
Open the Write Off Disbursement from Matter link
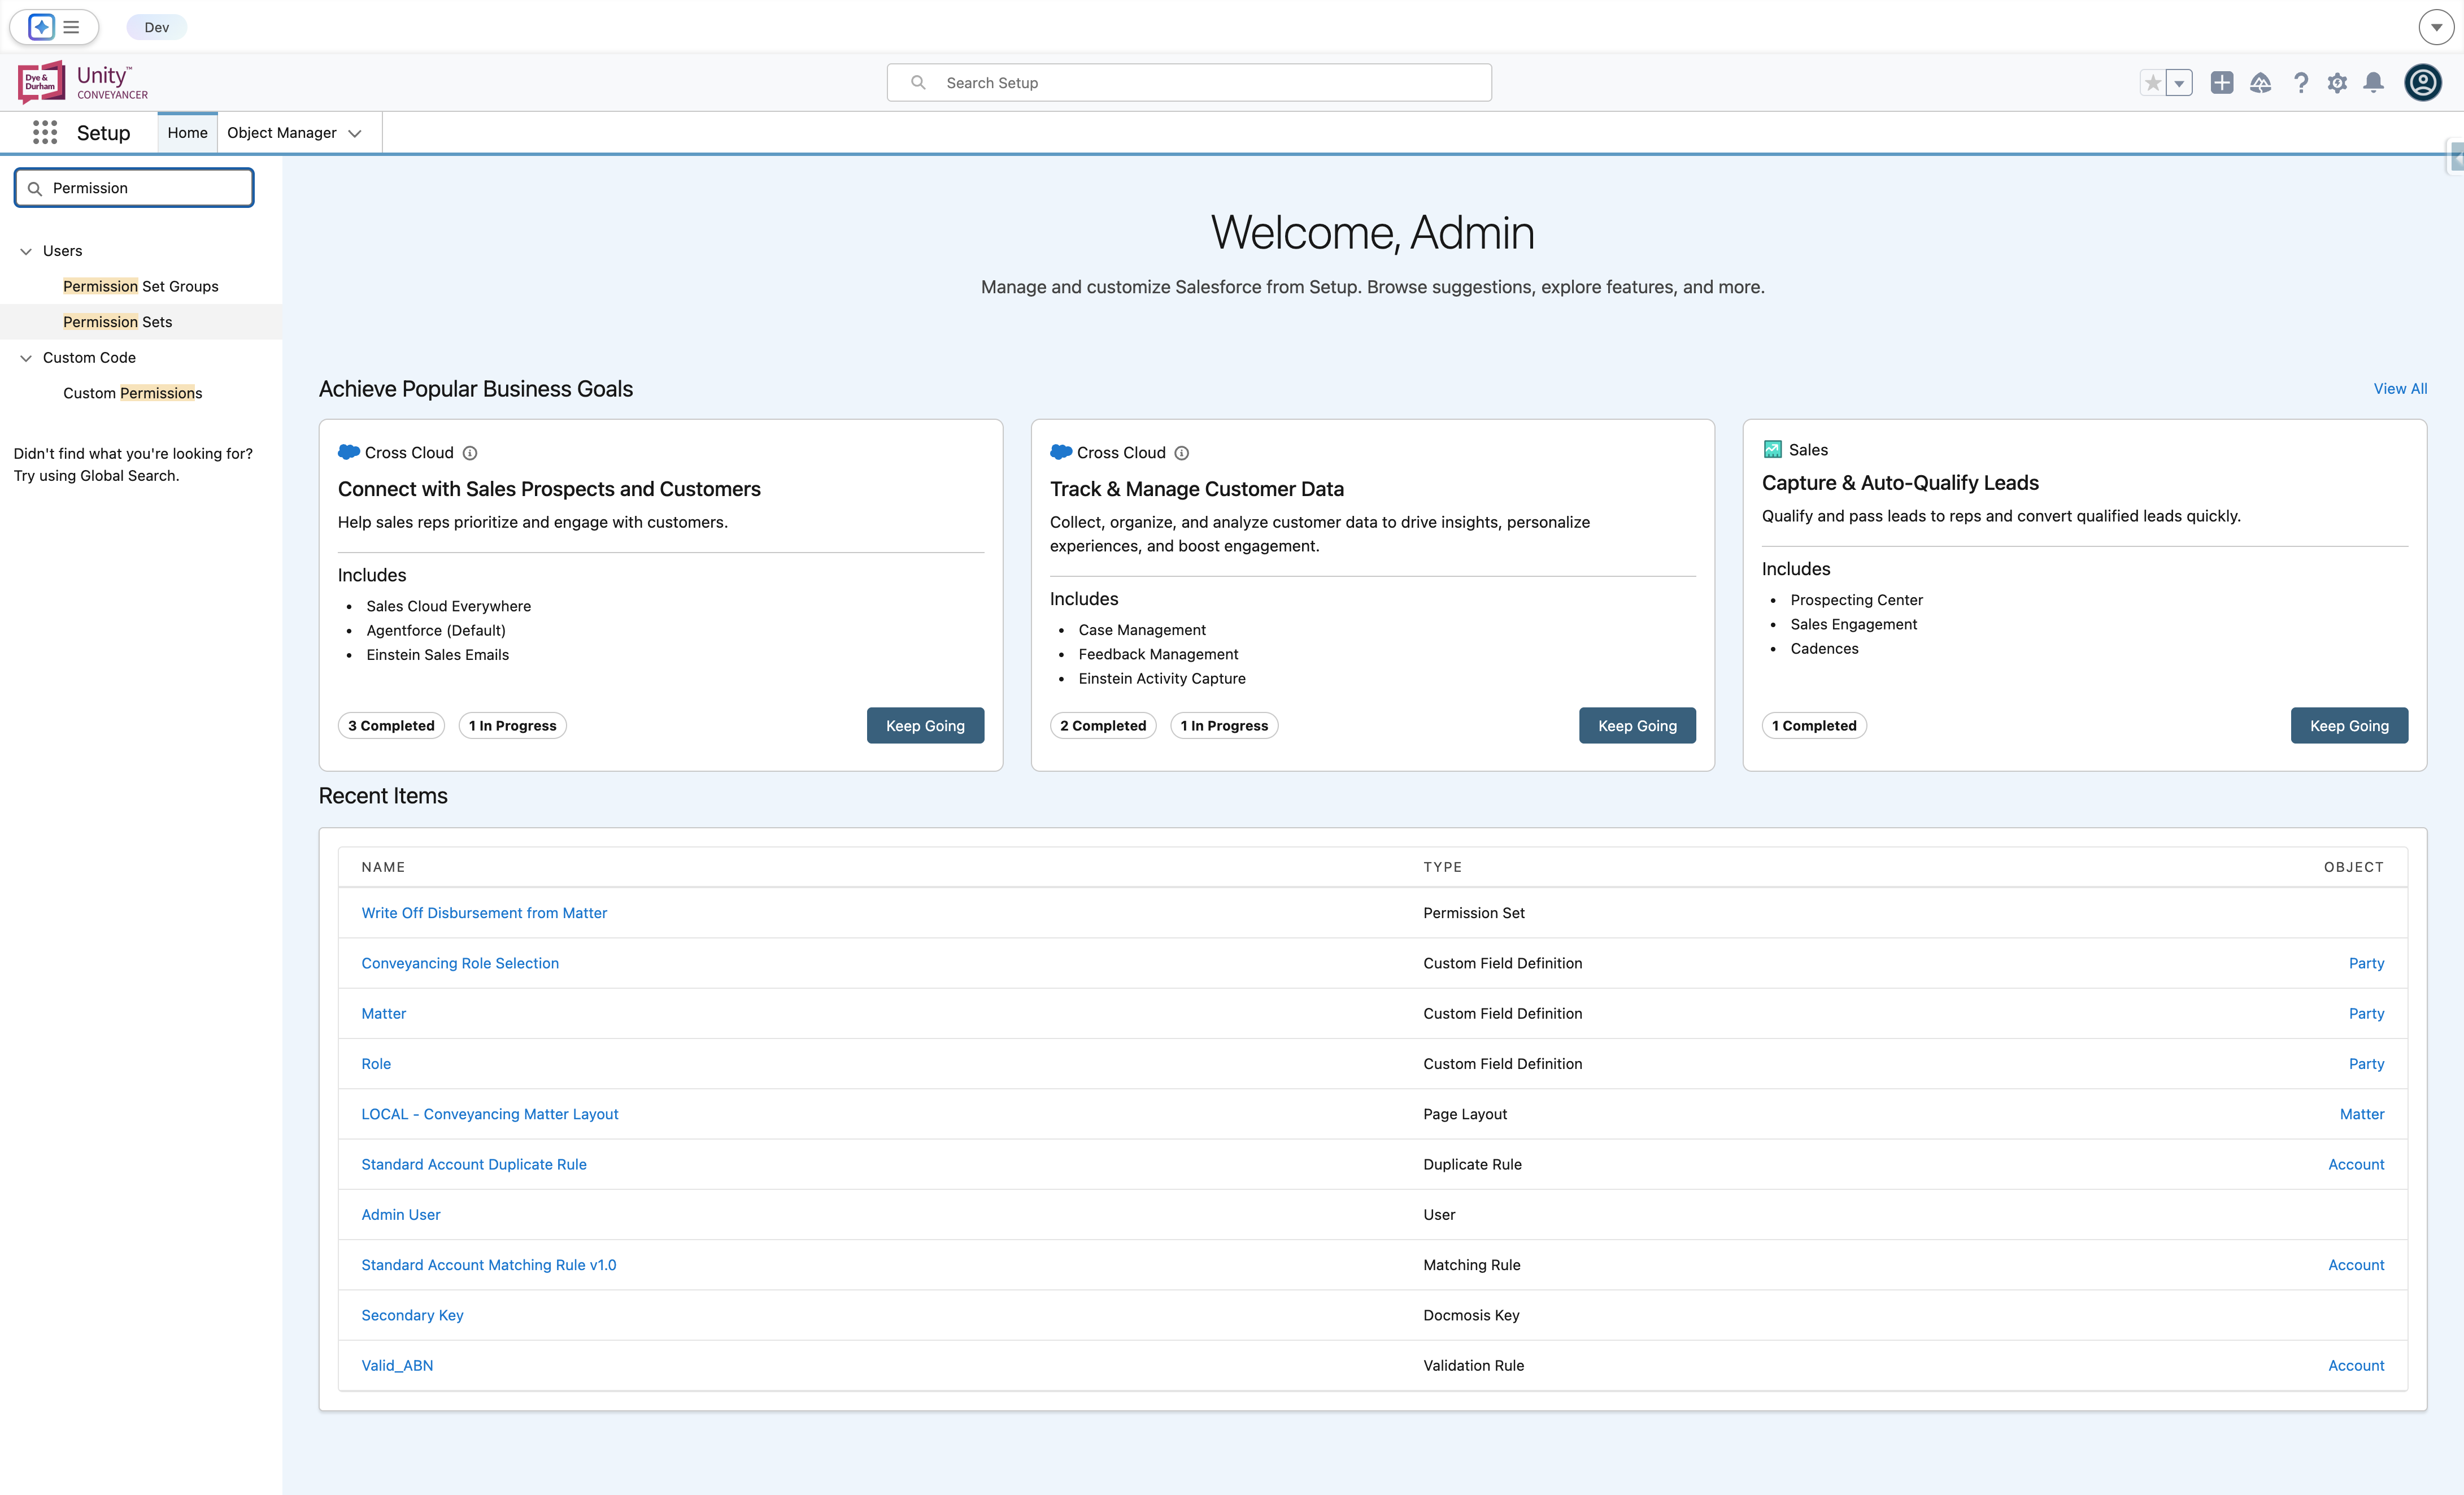pos(484,913)
